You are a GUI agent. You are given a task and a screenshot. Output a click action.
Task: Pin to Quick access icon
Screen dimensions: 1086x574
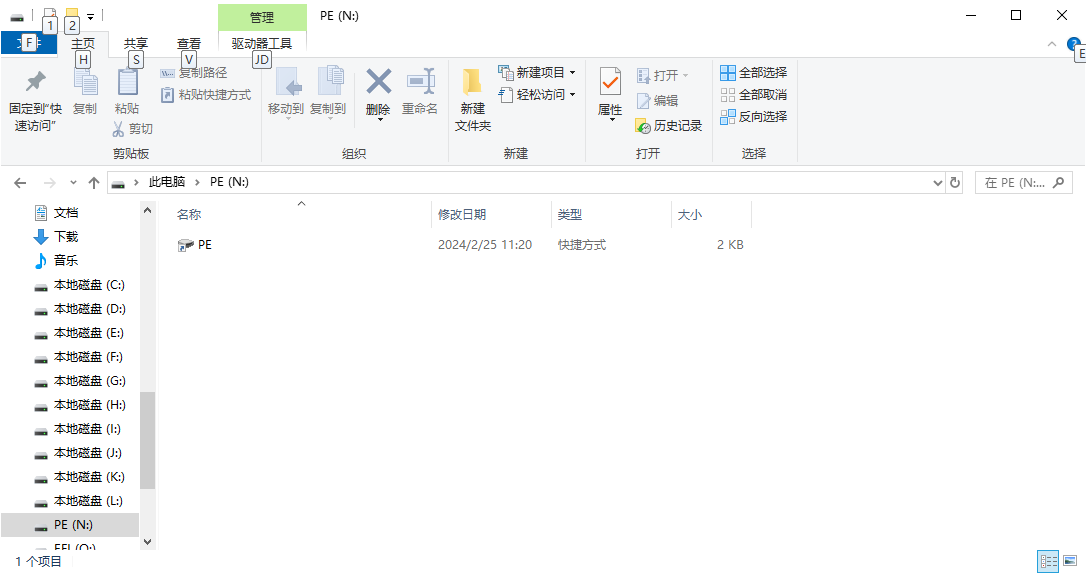(35, 82)
